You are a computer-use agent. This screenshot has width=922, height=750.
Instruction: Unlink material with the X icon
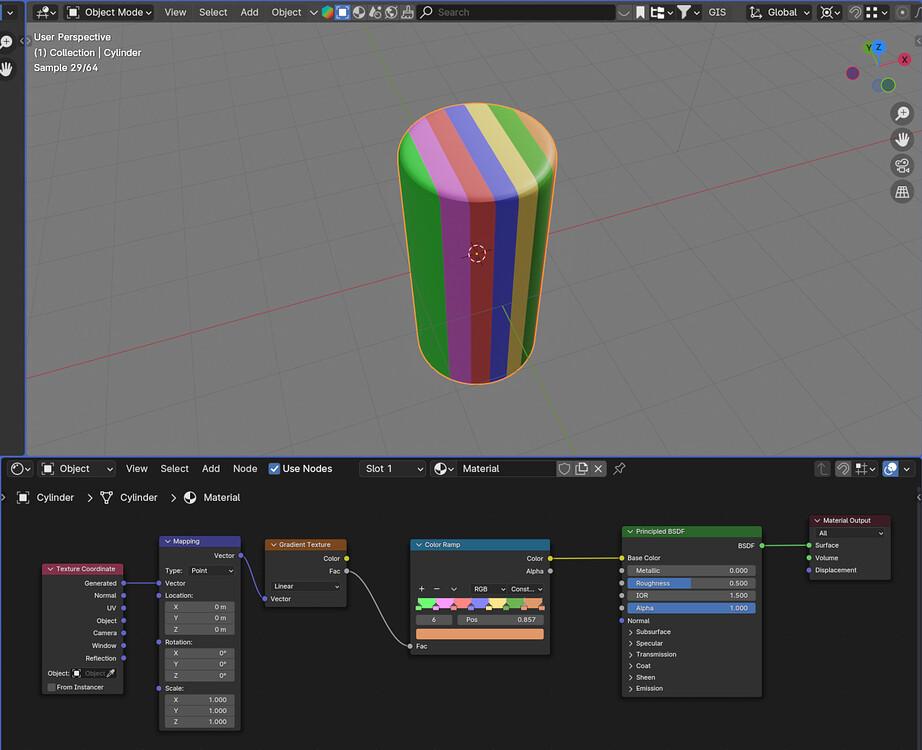point(598,469)
